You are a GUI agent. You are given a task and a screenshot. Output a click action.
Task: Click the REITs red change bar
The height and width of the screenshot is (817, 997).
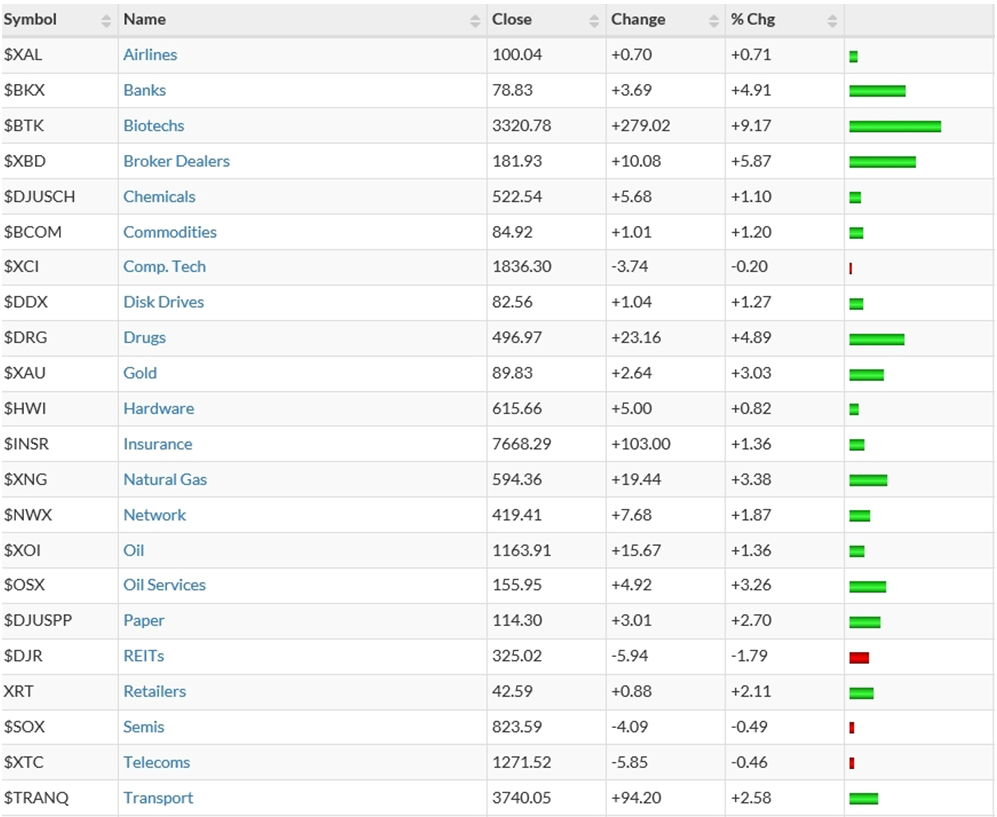(x=859, y=657)
